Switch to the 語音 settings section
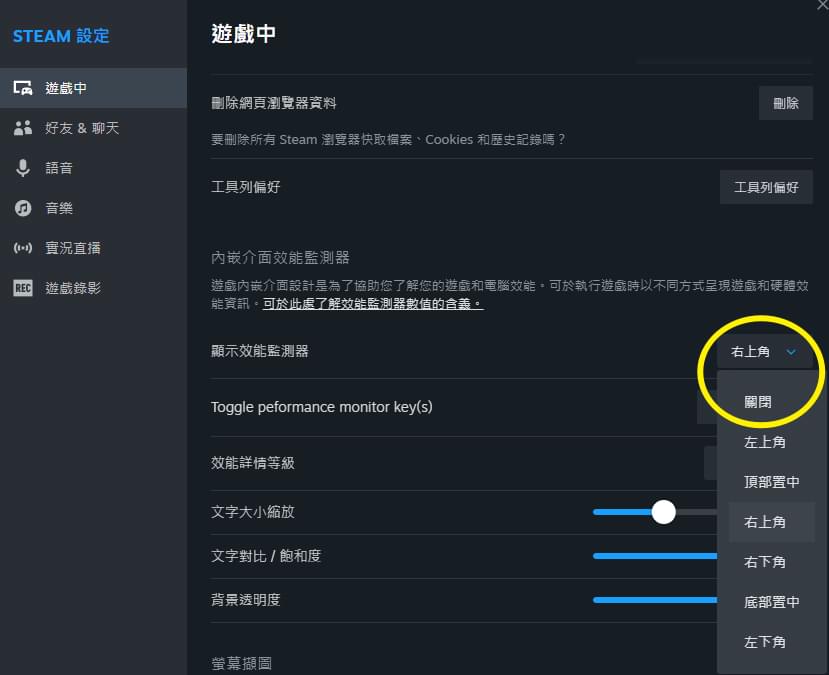The image size is (829, 675). pos(93,168)
